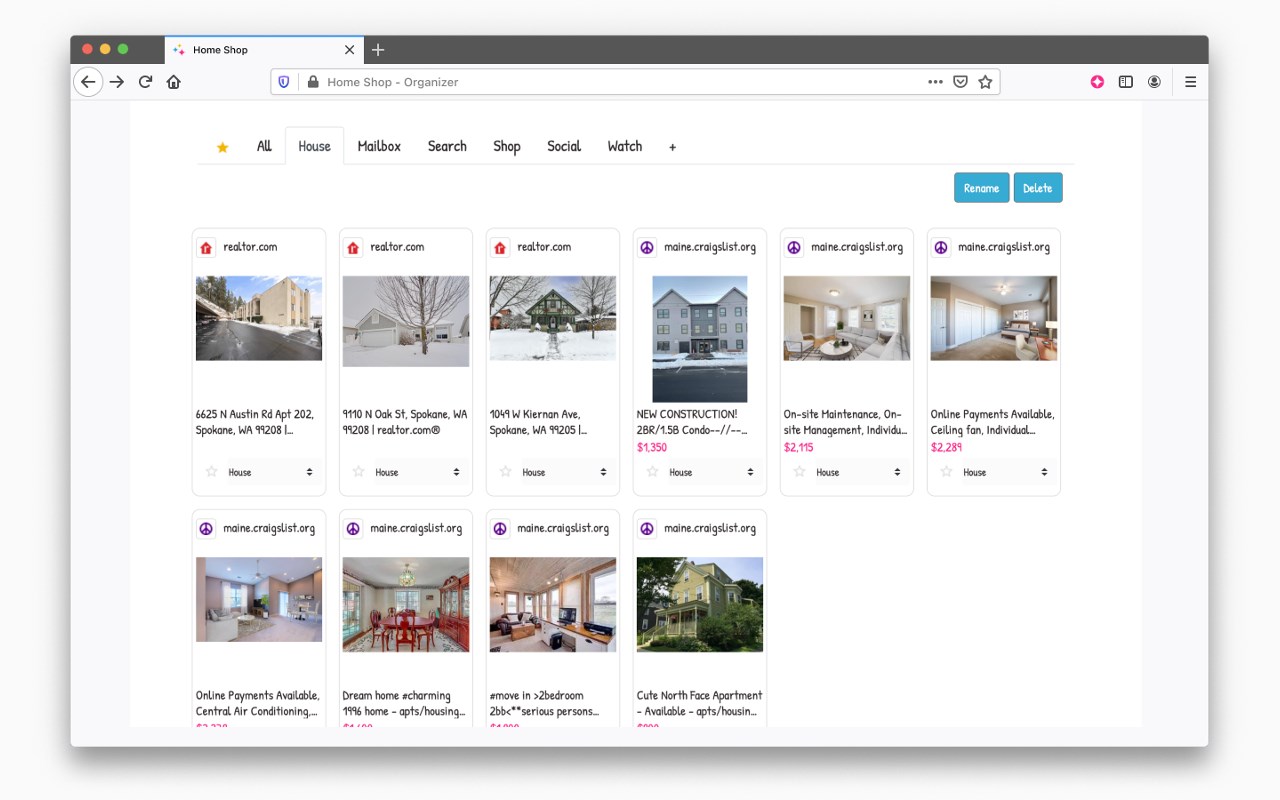Reload the page with refresh icon

point(145,82)
